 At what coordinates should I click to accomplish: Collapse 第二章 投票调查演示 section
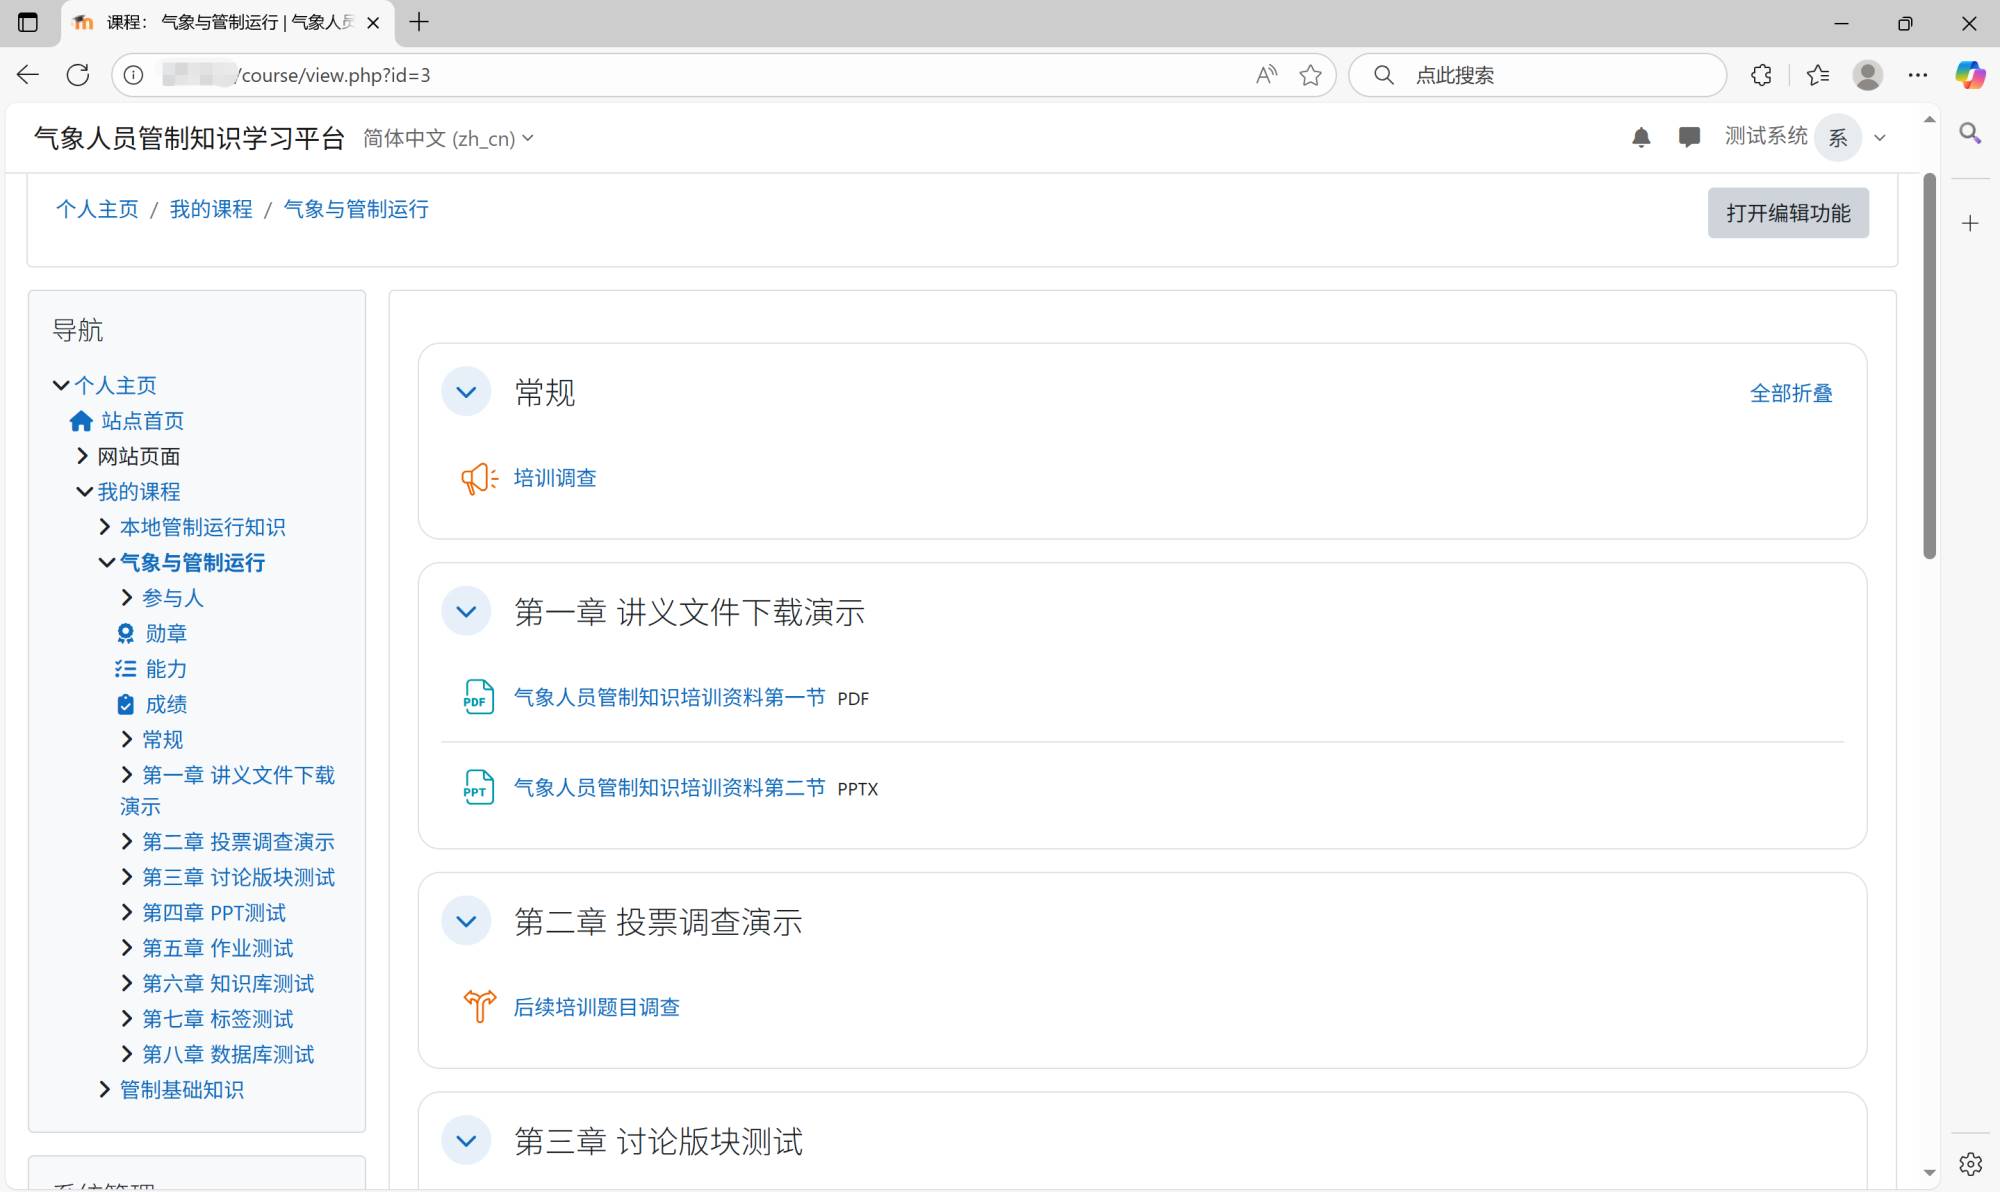pyautogui.click(x=466, y=922)
